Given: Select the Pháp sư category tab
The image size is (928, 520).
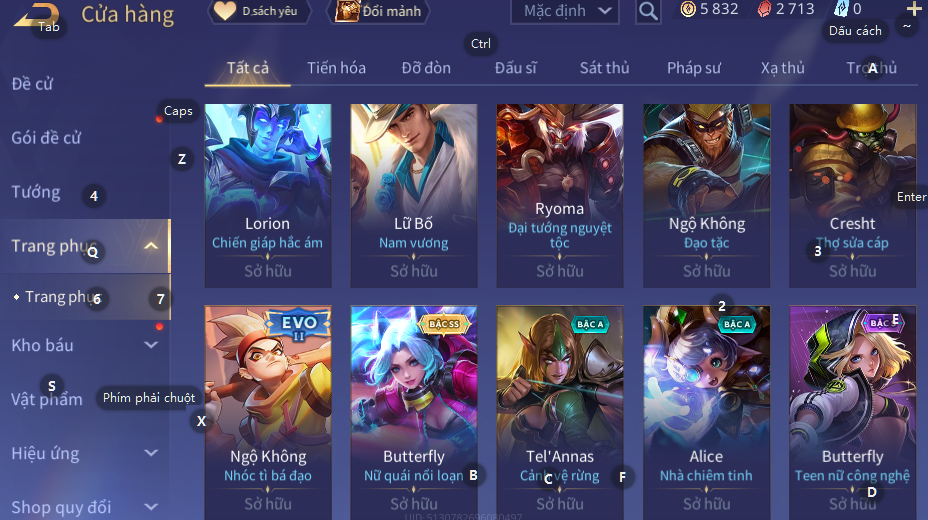Looking at the screenshot, I should click(694, 68).
